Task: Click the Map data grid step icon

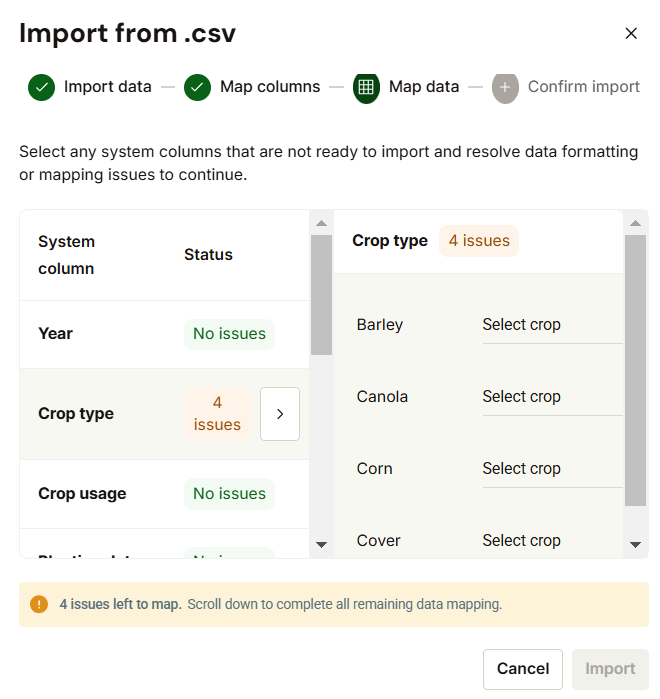Action: [x=366, y=87]
